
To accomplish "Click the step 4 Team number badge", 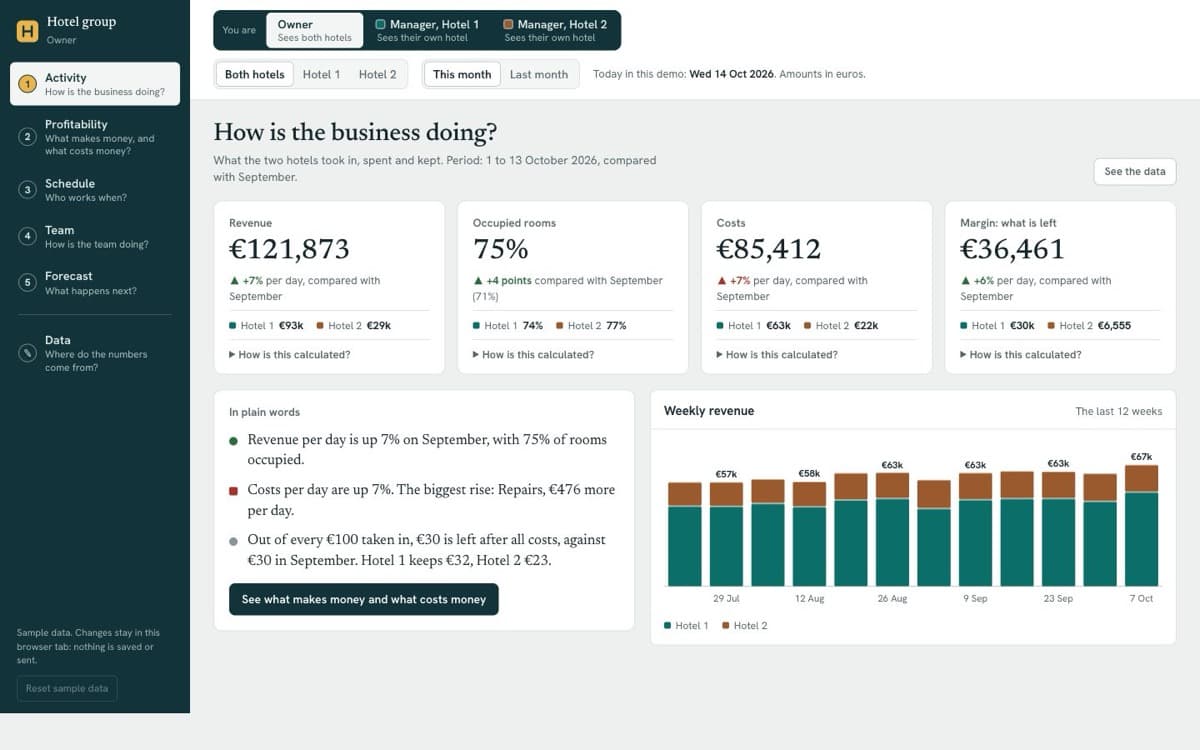I will coord(28,236).
